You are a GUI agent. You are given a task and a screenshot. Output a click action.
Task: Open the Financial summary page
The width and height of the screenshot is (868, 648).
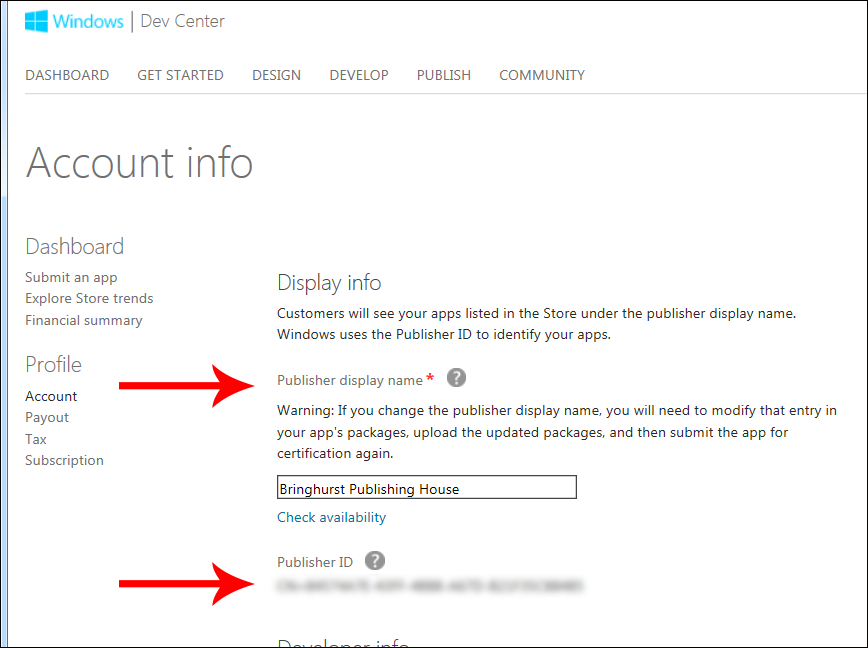coord(84,320)
